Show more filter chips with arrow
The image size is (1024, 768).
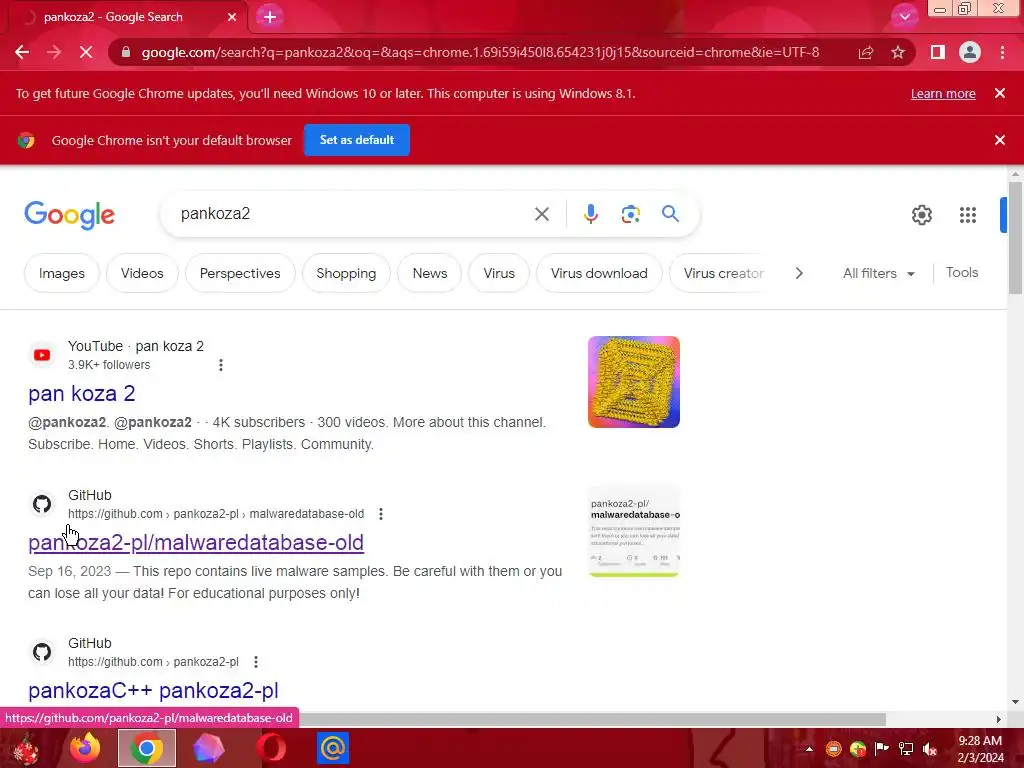coord(799,273)
